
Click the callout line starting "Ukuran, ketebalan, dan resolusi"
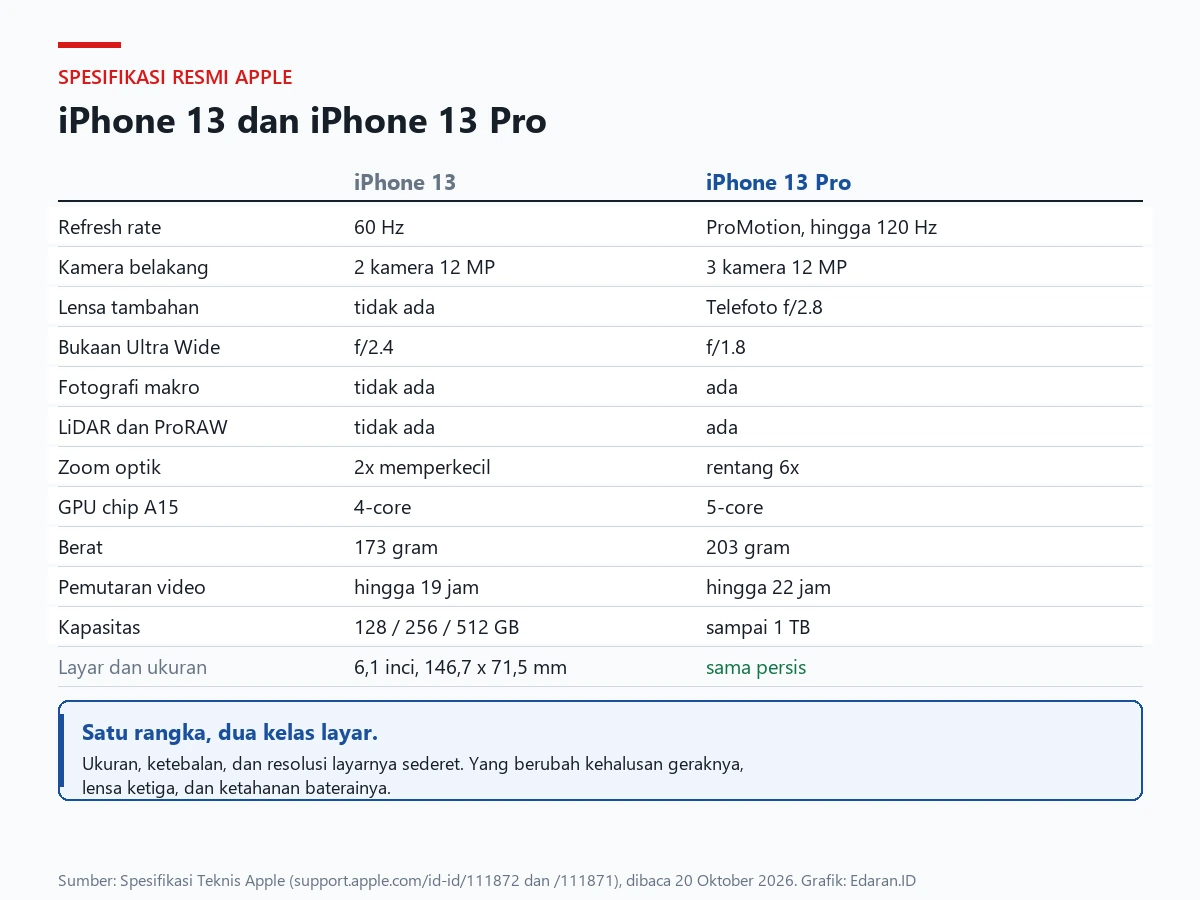pyautogui.click(x=413, y=764)
